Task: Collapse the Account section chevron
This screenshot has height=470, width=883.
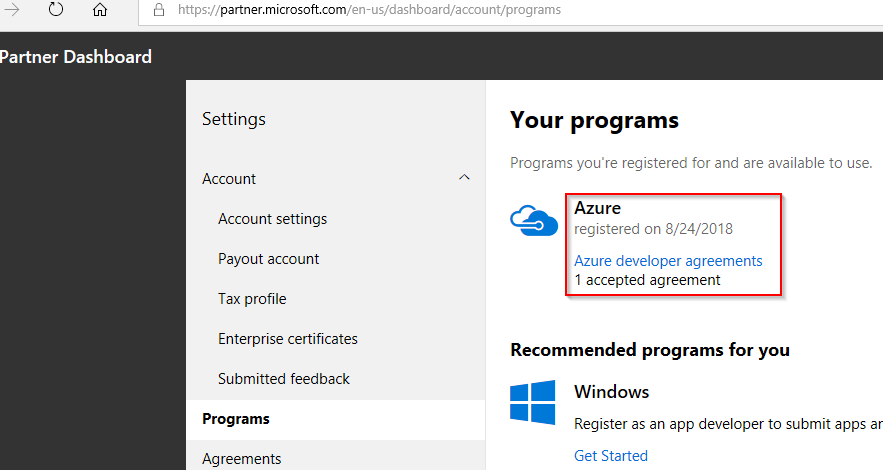Action: pos(464,178)
